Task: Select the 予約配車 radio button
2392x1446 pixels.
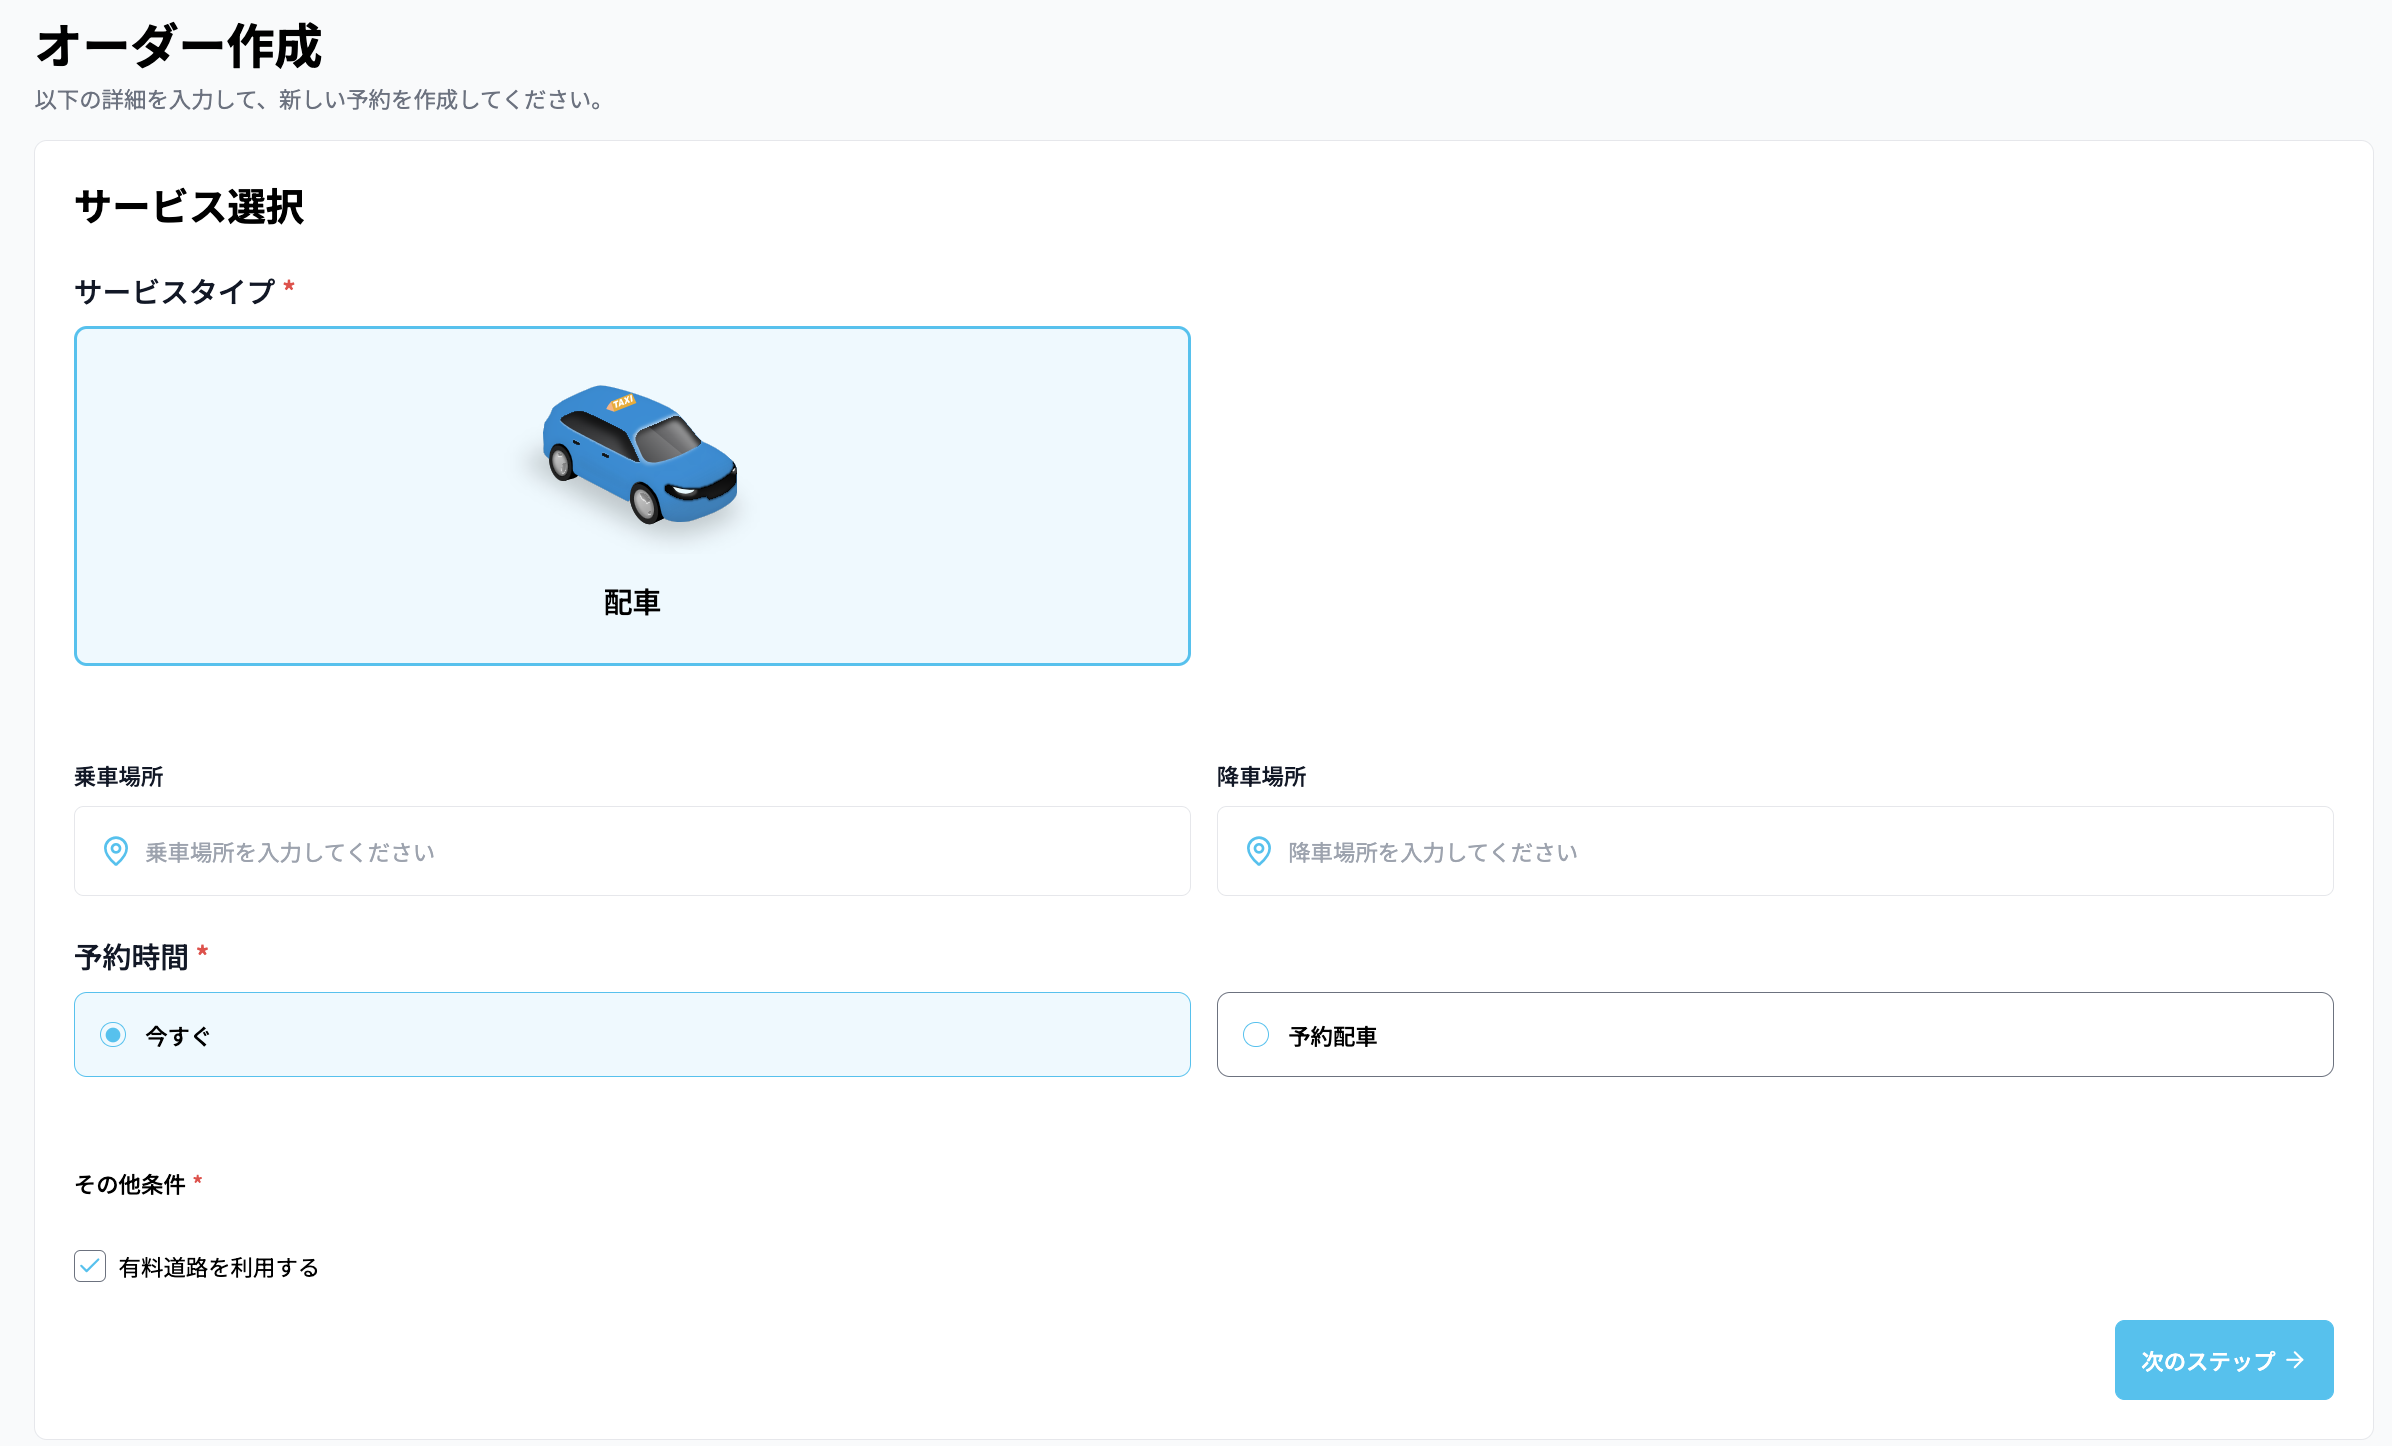Action: [1256, 1035]
